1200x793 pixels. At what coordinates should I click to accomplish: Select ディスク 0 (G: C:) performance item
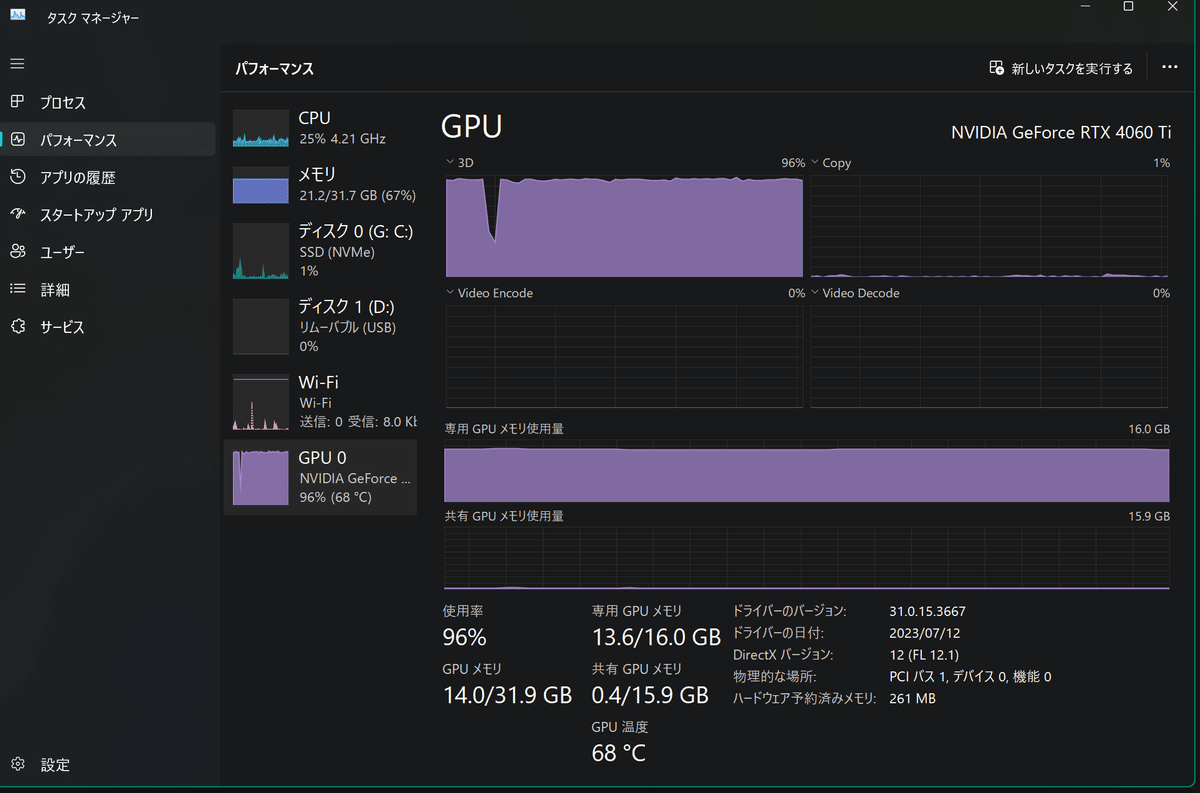[x=320, y=250]
